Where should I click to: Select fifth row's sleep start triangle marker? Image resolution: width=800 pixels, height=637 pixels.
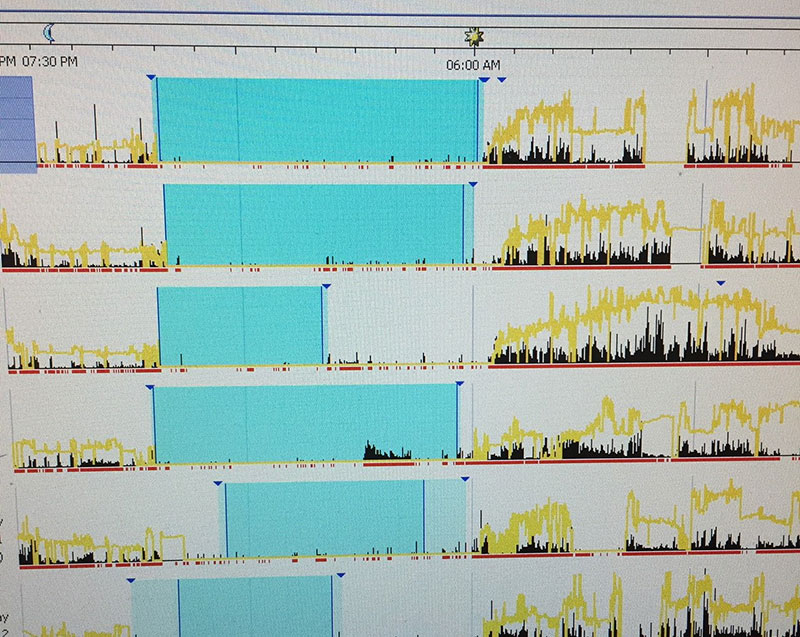pyautogui.click(x=218, y=483)
